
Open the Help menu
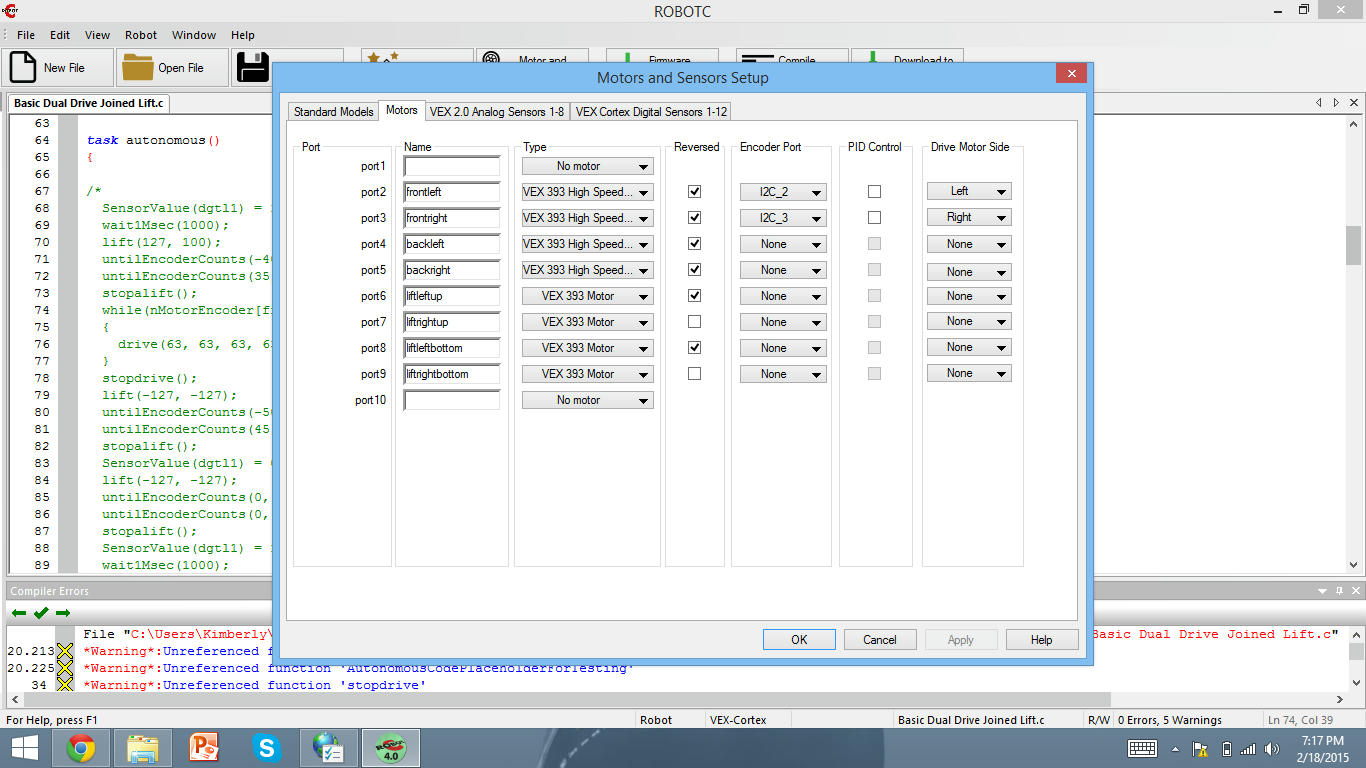coord(243,35)
